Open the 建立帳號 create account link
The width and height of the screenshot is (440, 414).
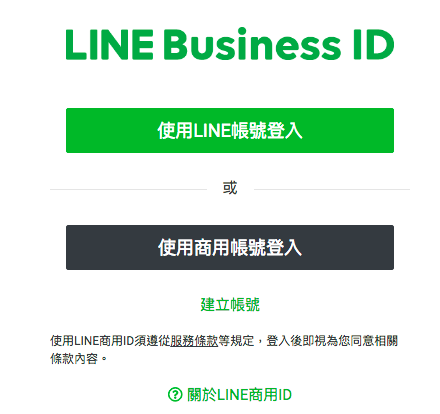[230, 304]
